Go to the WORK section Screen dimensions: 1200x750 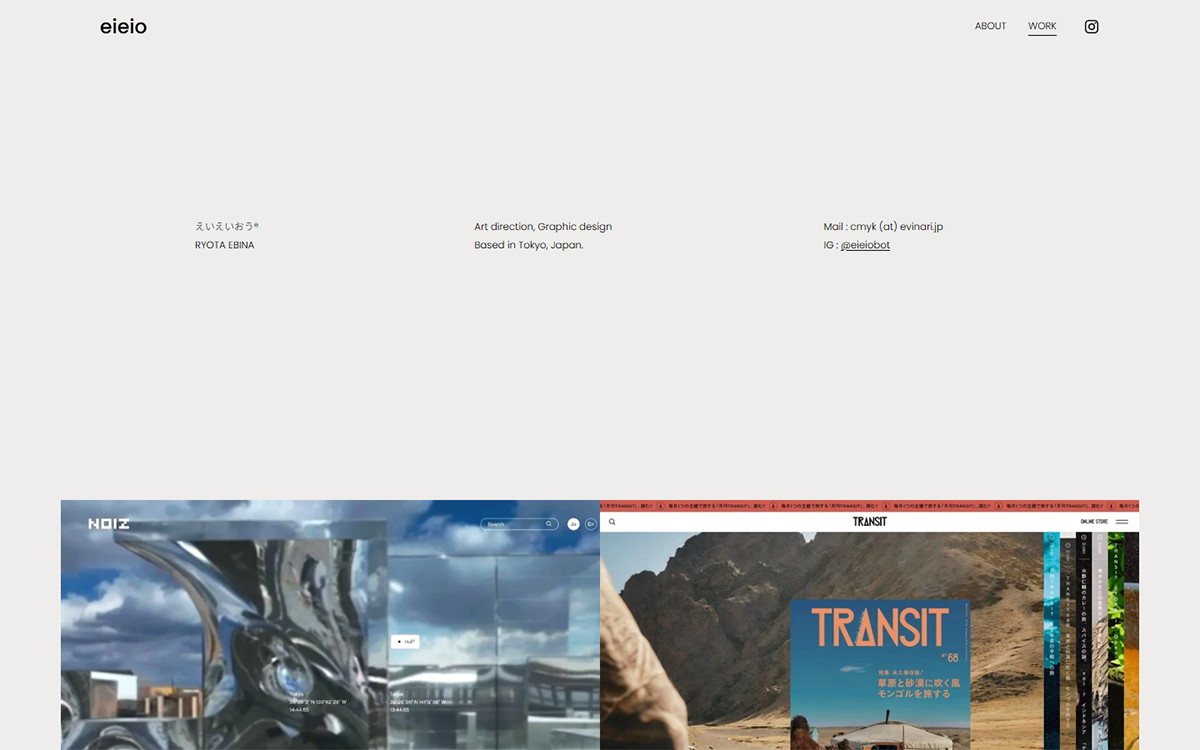pos(1042,27)
